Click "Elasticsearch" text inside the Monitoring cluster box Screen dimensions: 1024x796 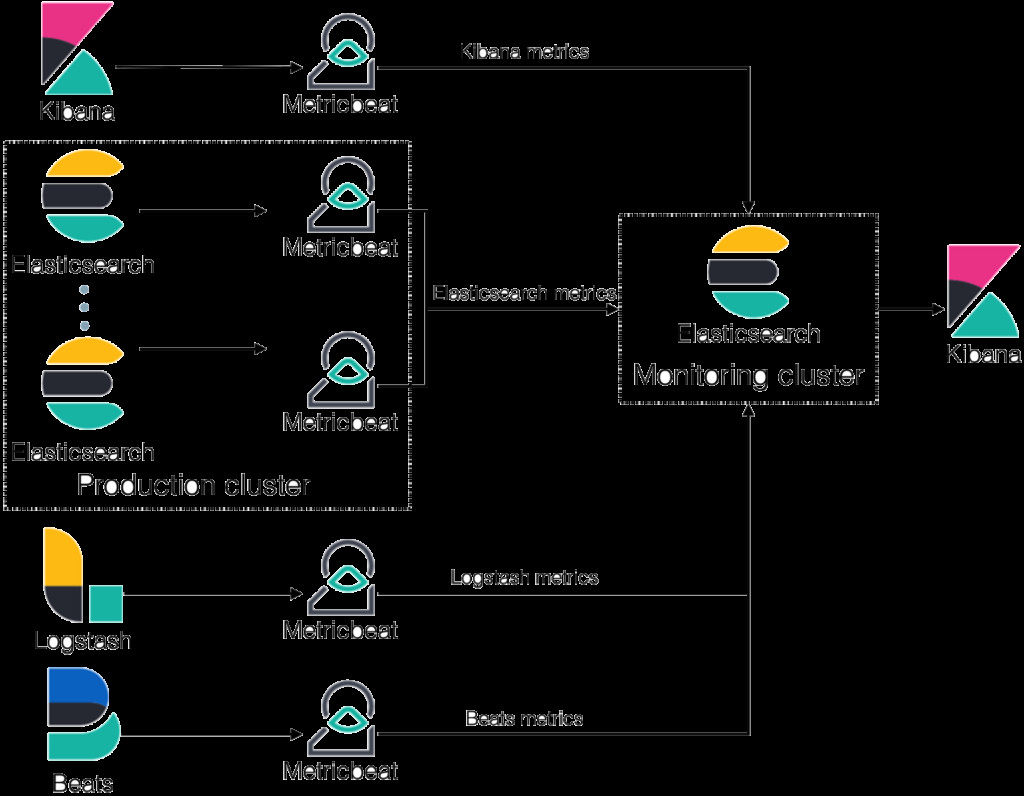coord(749,334)
